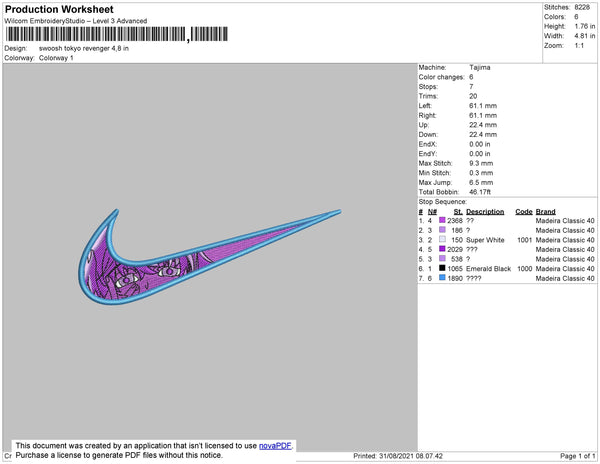The image size is (600, 464).
Task: Click the Width value '4.81 in'
Action: coord(585,36)
